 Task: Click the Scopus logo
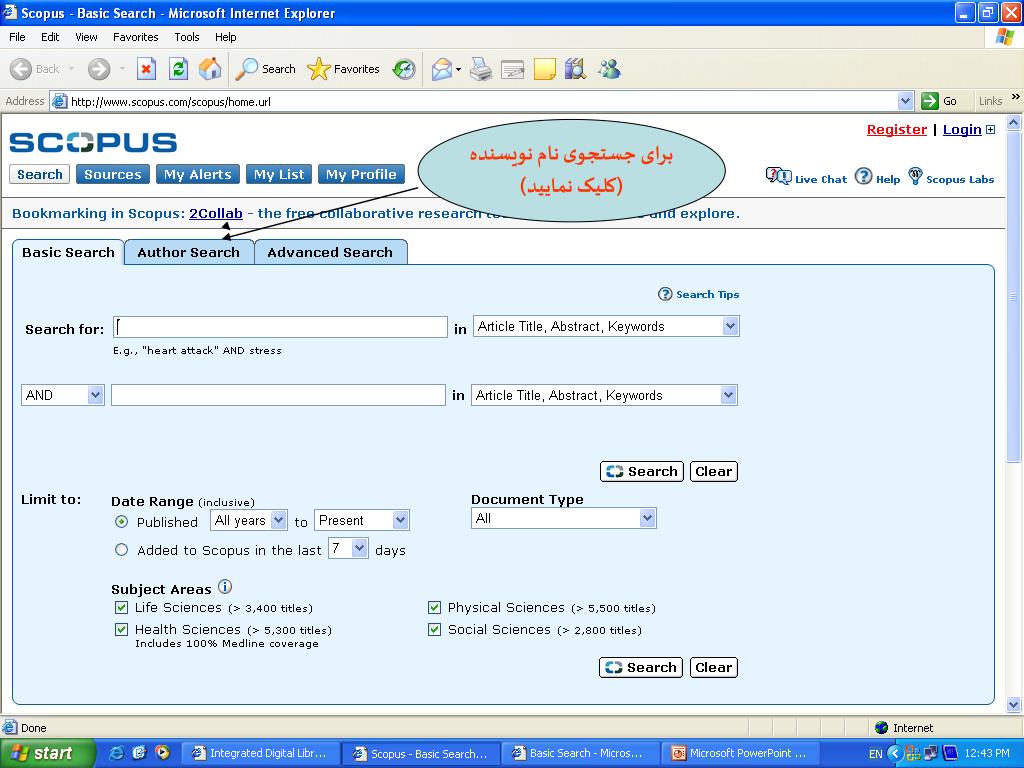point(93,142)
